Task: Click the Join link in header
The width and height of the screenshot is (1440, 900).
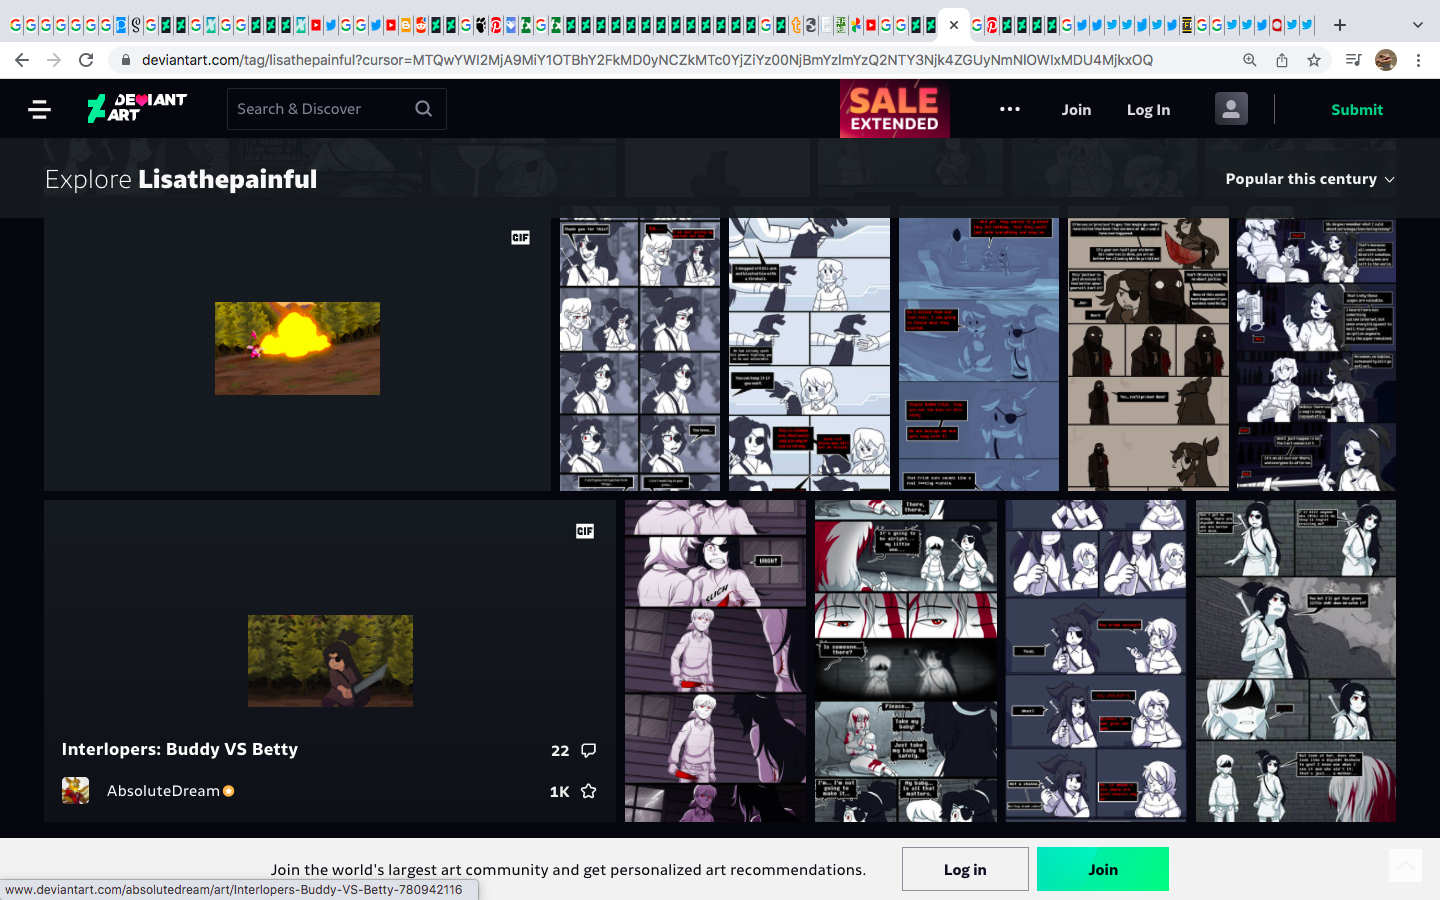Action: 1076,110
